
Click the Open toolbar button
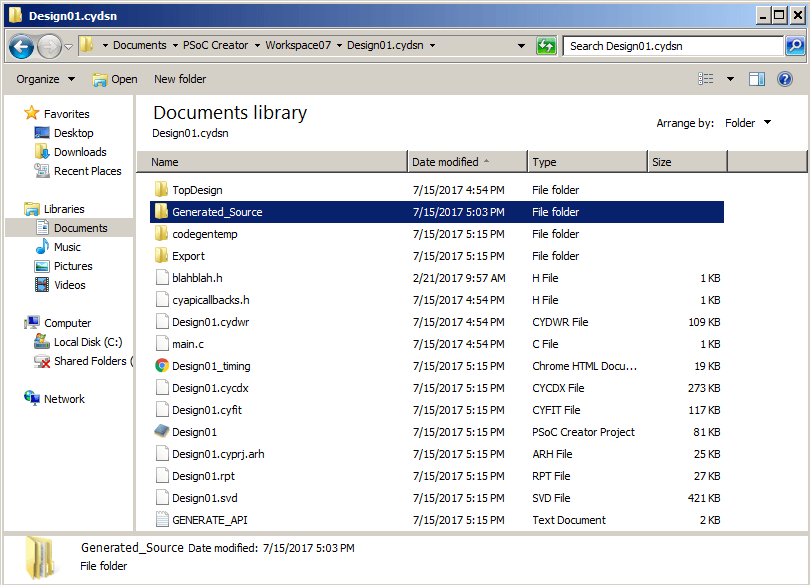tap(115, 79)
